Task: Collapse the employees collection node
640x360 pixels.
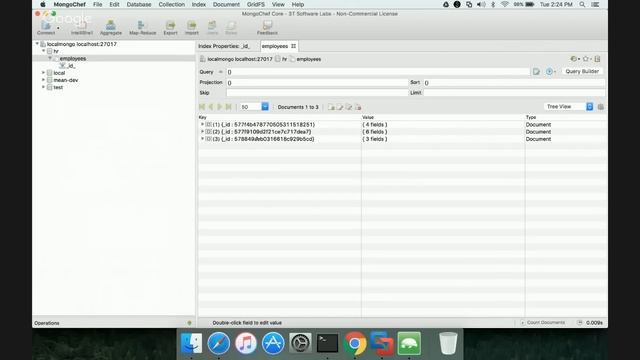Action: 50,58
